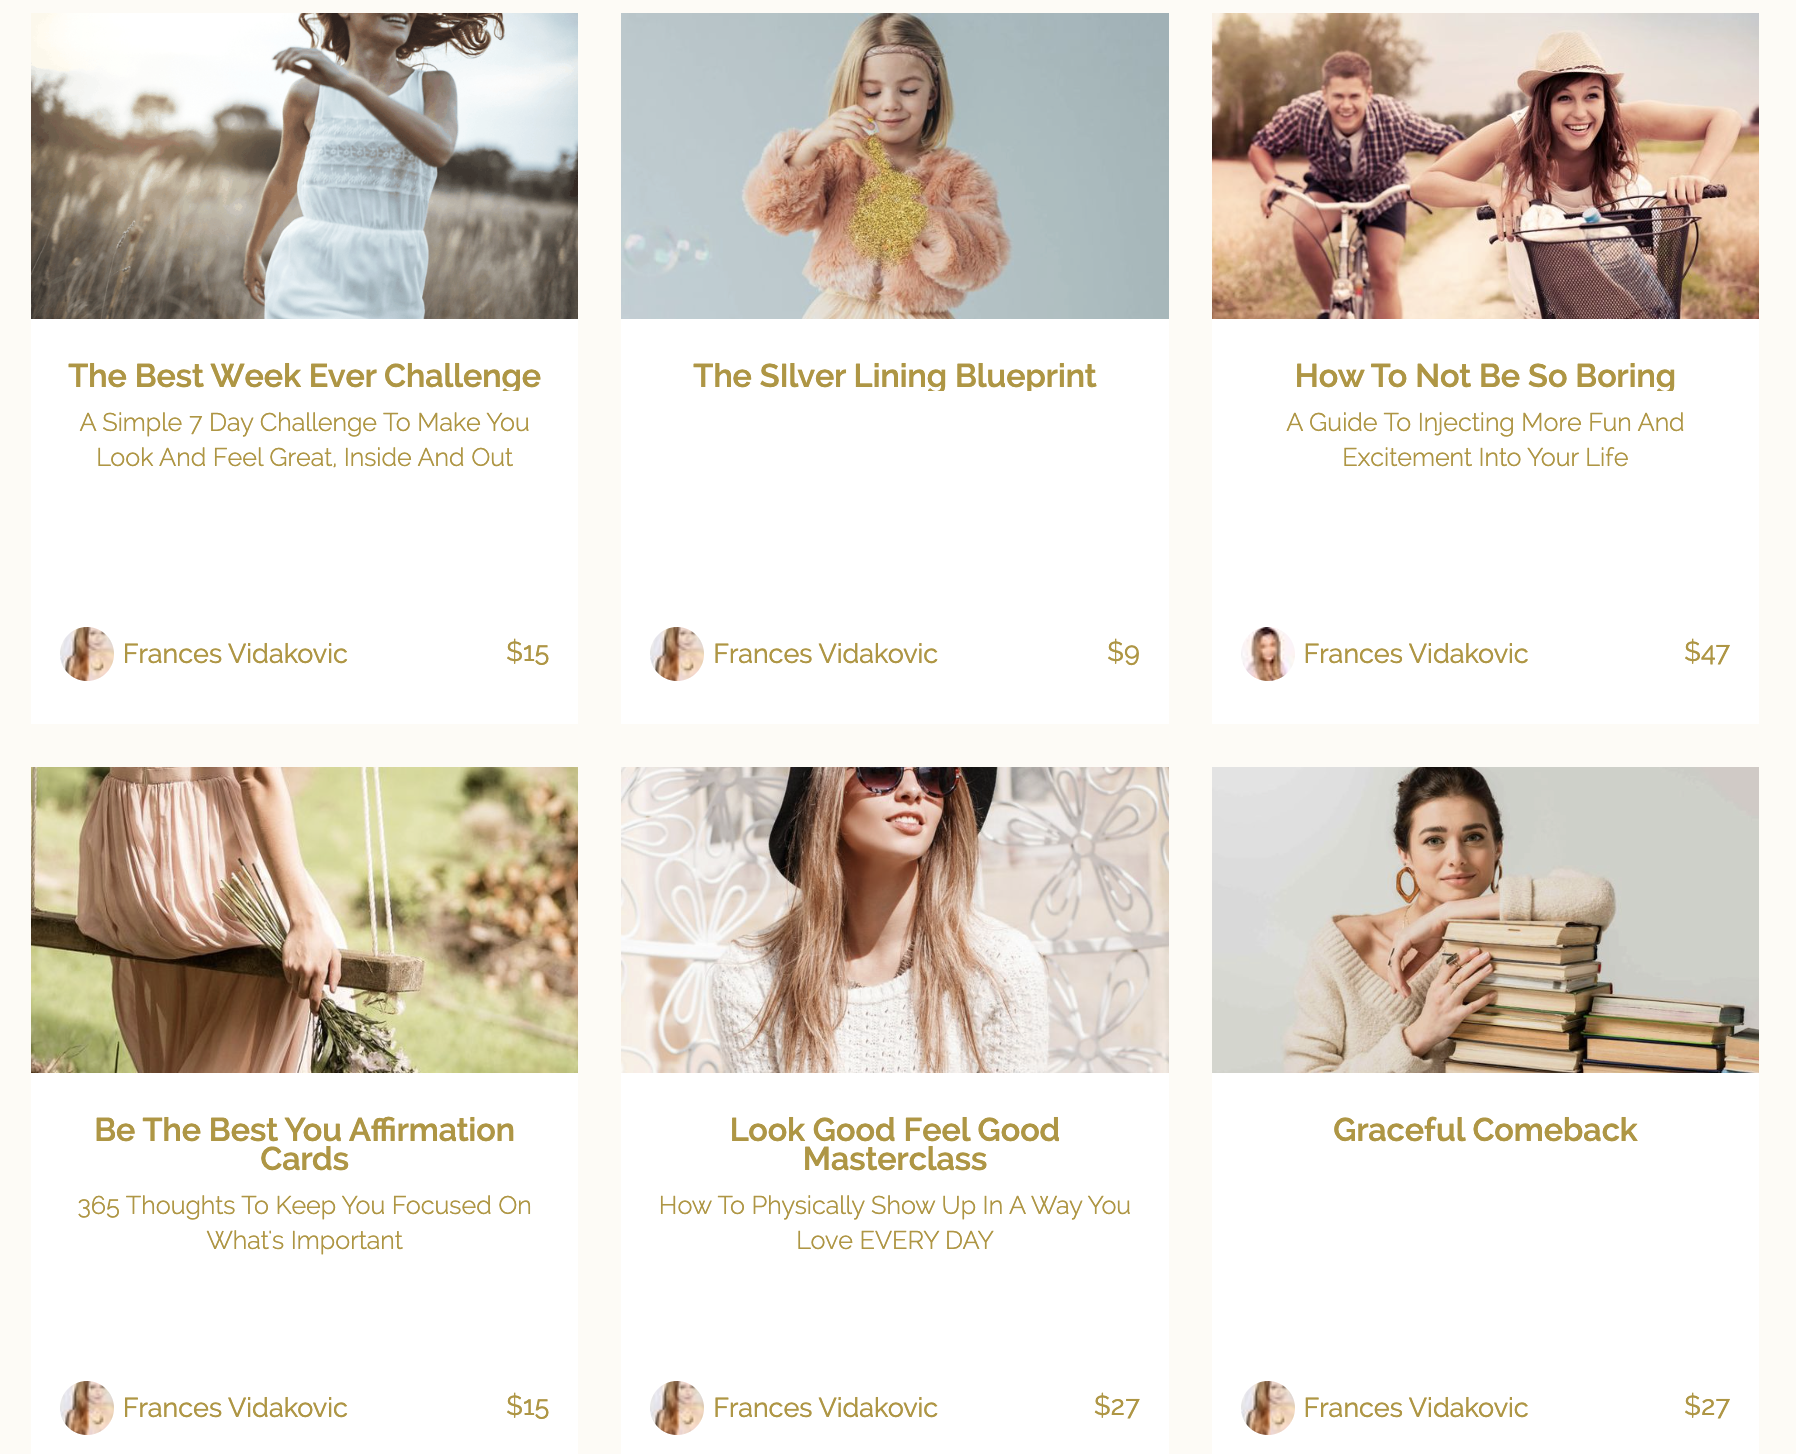Click author avatar on Look Good Feel Good card

677,1408
